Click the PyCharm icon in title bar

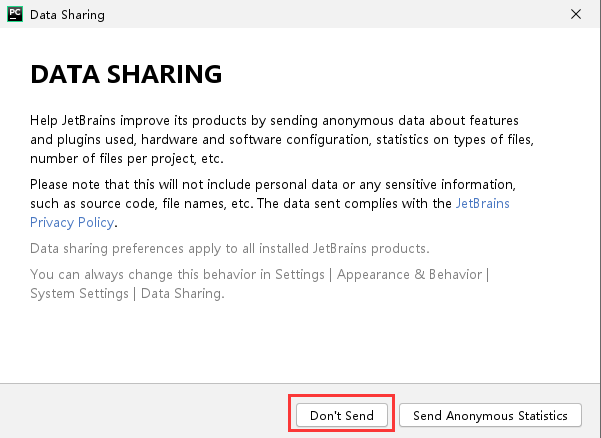[14, 15]
